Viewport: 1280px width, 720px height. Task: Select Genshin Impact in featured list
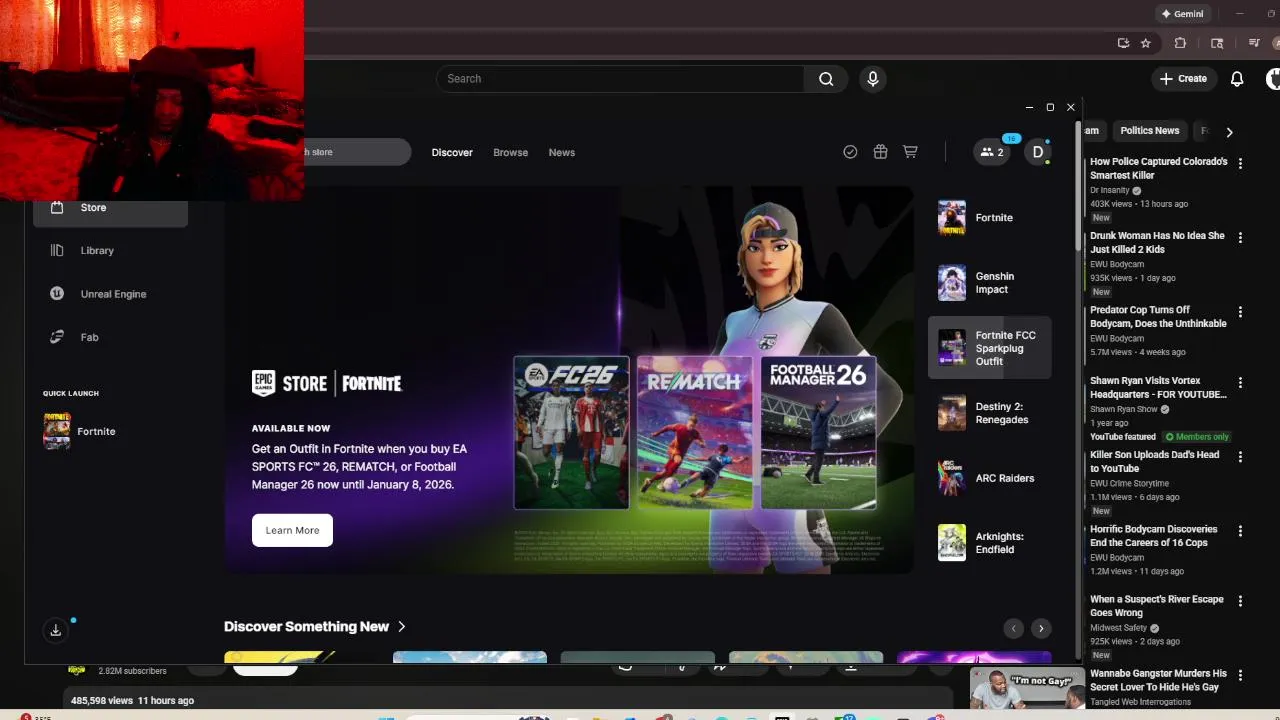[x=990, y=283]
